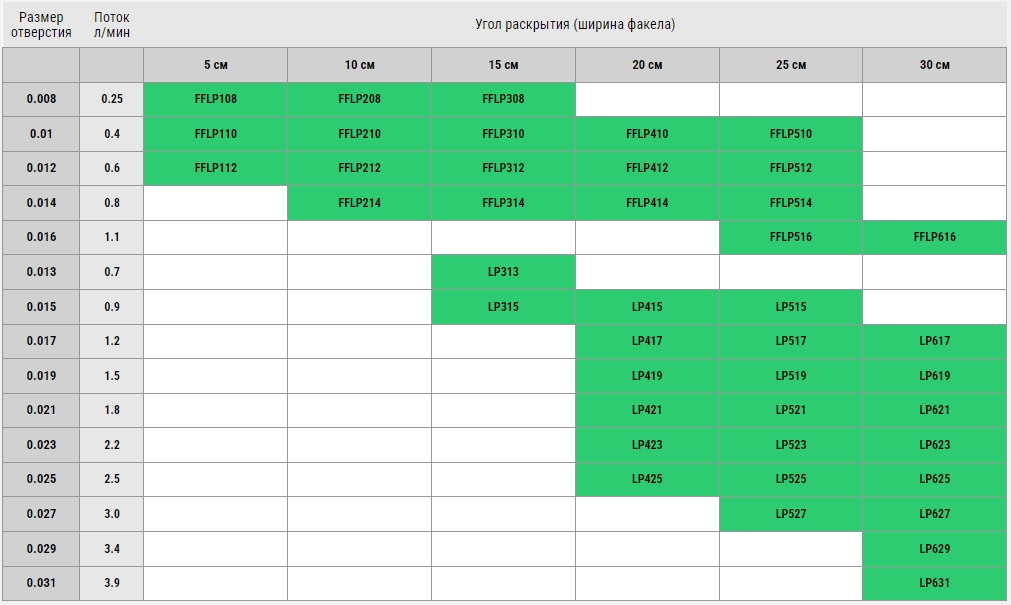This screenshot has height=605, width=1011.
Task: Click the LP629 cell
Action: point(934,549)
